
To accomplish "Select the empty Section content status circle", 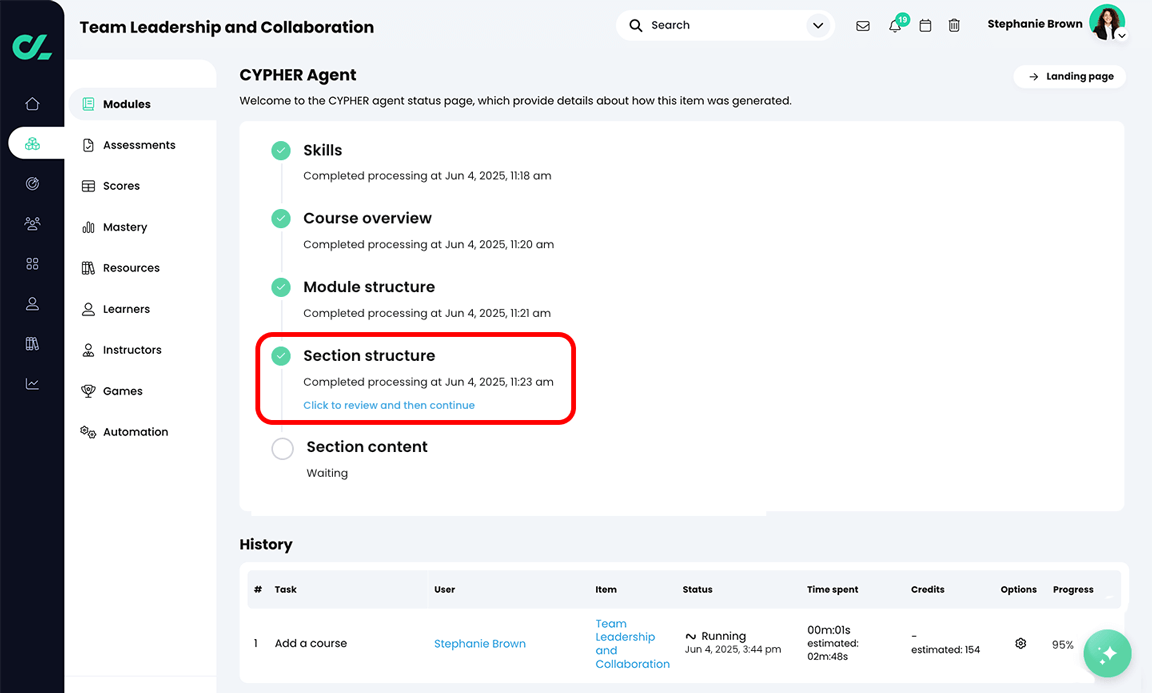I will 283,449.
